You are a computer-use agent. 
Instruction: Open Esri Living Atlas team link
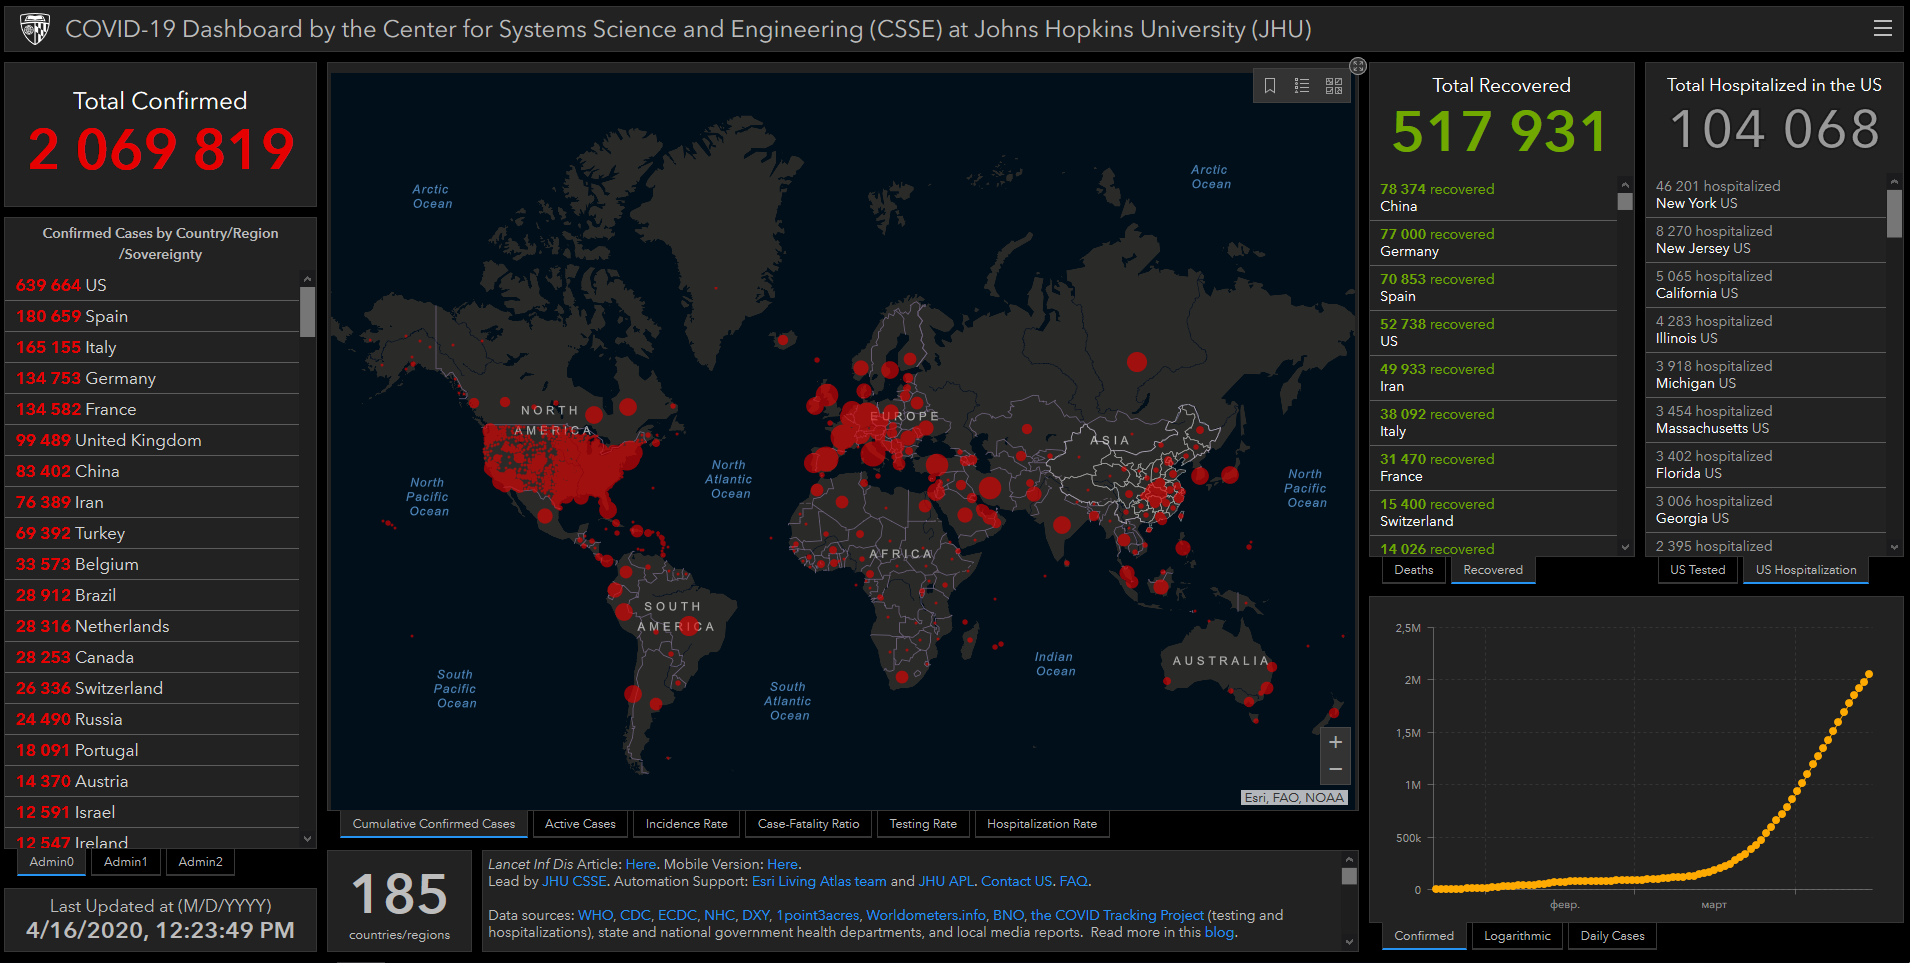819,881
